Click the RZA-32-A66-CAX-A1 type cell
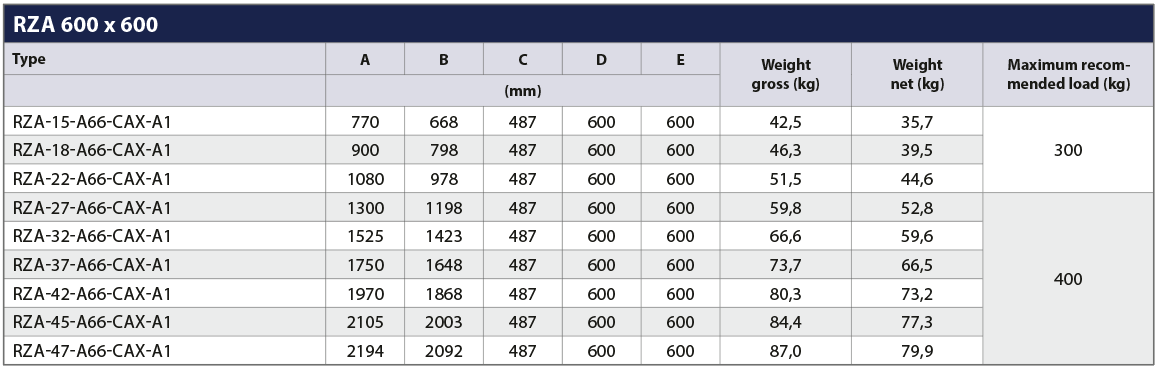The height and width of the screenshot is (370, 1160). pyautogui.click(x=92, y=236)
